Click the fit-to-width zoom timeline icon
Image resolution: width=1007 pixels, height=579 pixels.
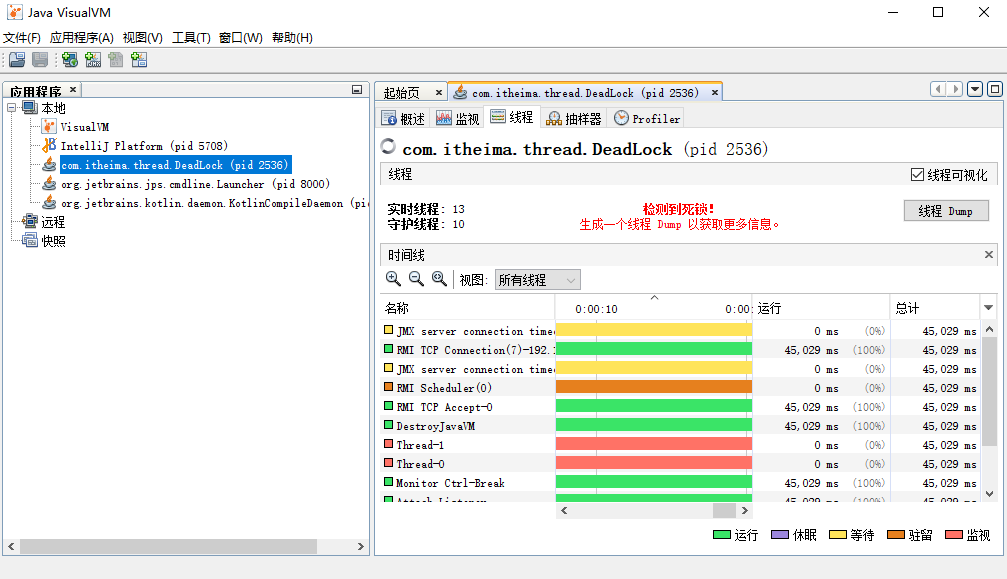[x=439, y=279]
